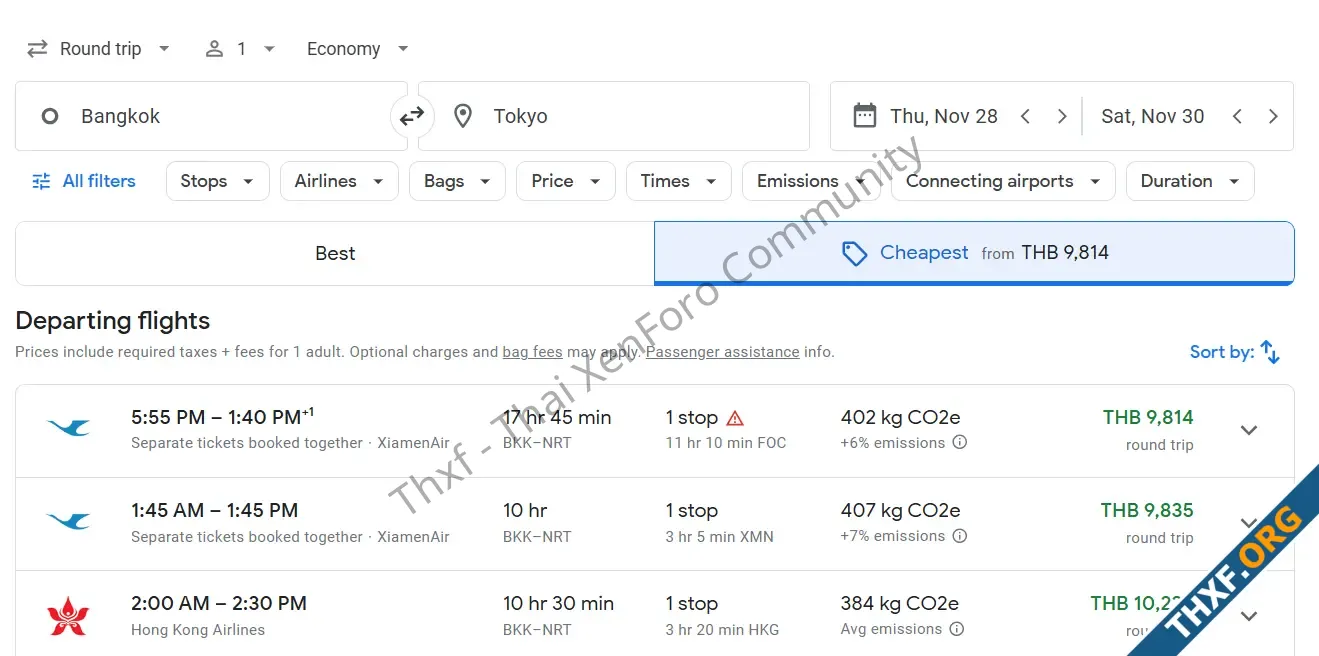Expand the THB 9,835 flight details

pyautogui.click(x=1249, y=523)
